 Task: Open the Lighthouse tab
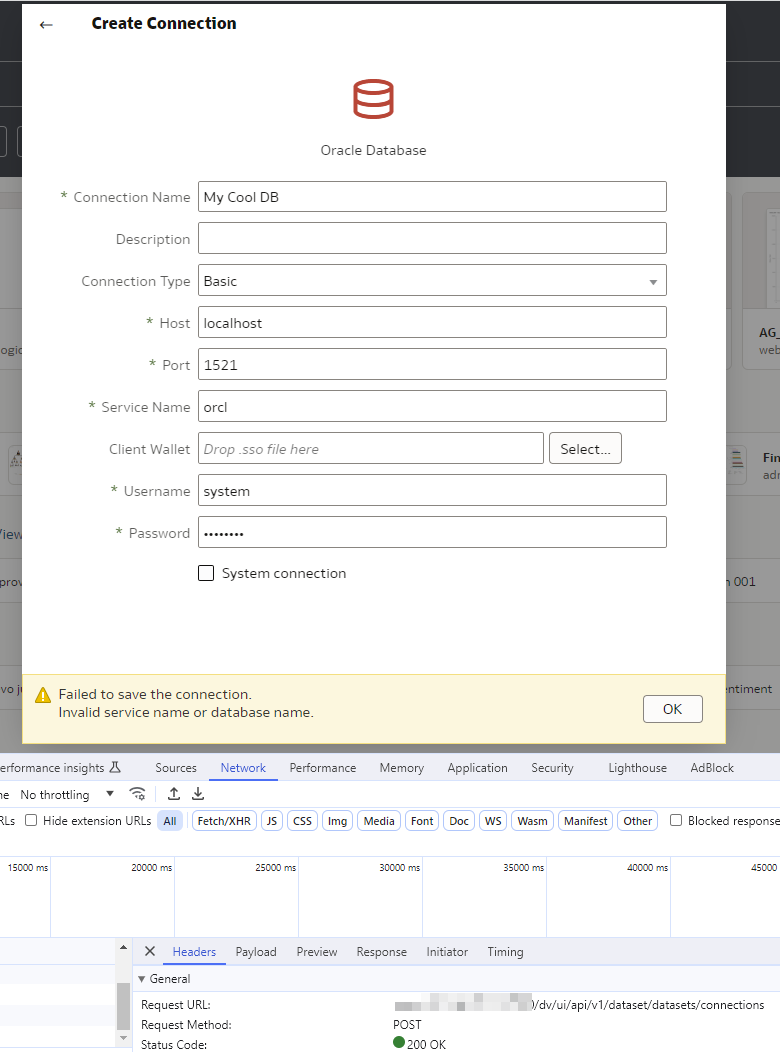pyautogui.click(x=637, y=768)
